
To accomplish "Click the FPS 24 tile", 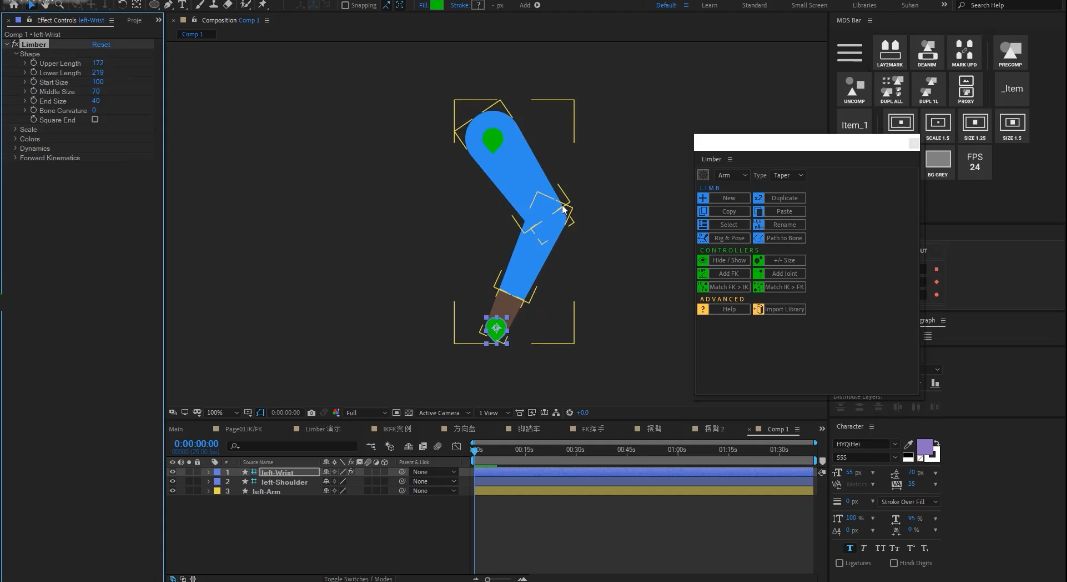I will click(x=974, y=162).
